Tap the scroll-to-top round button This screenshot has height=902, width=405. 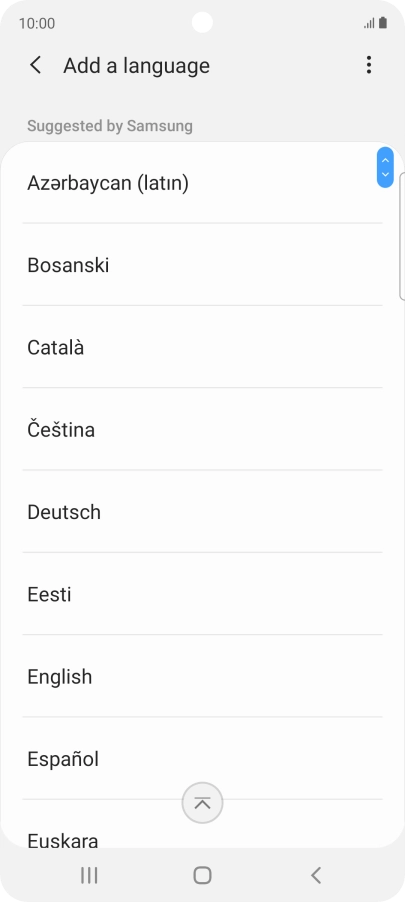point(202,803)
